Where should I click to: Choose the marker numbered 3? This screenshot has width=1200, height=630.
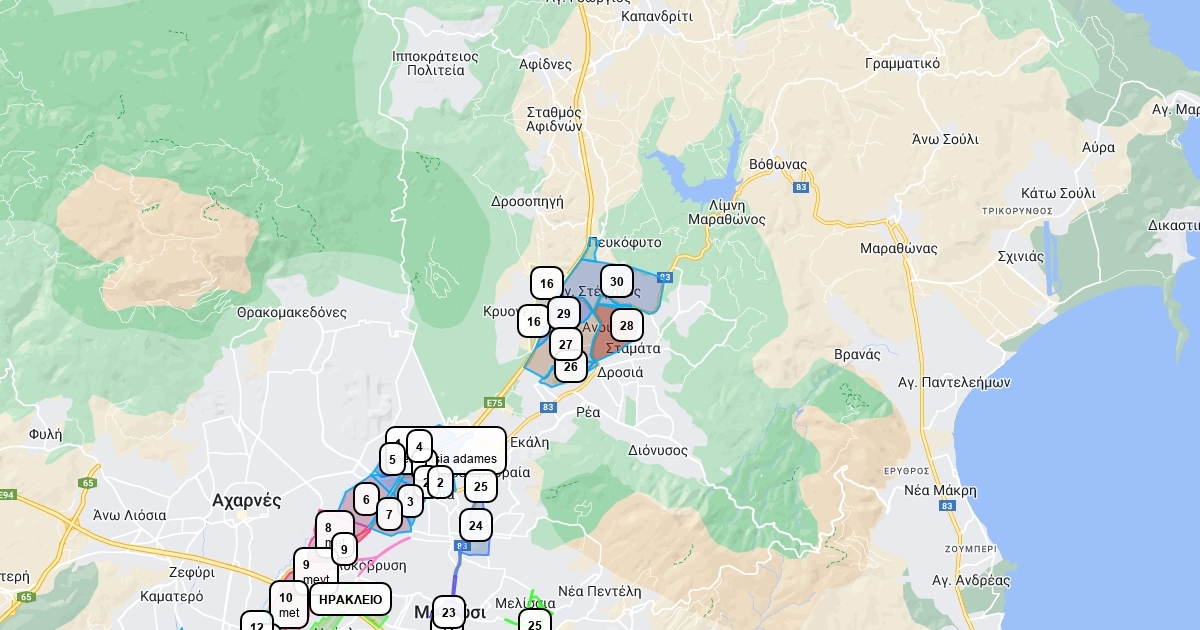point(410,501)
